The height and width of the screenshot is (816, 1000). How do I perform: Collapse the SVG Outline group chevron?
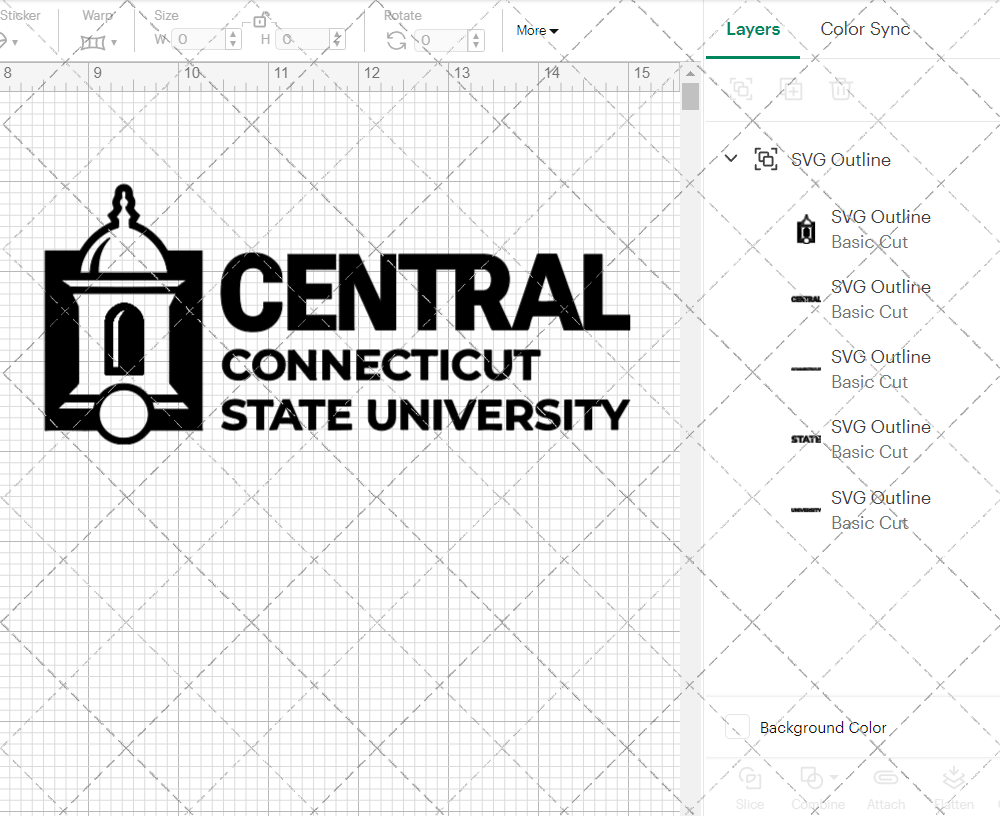[730, 158]
